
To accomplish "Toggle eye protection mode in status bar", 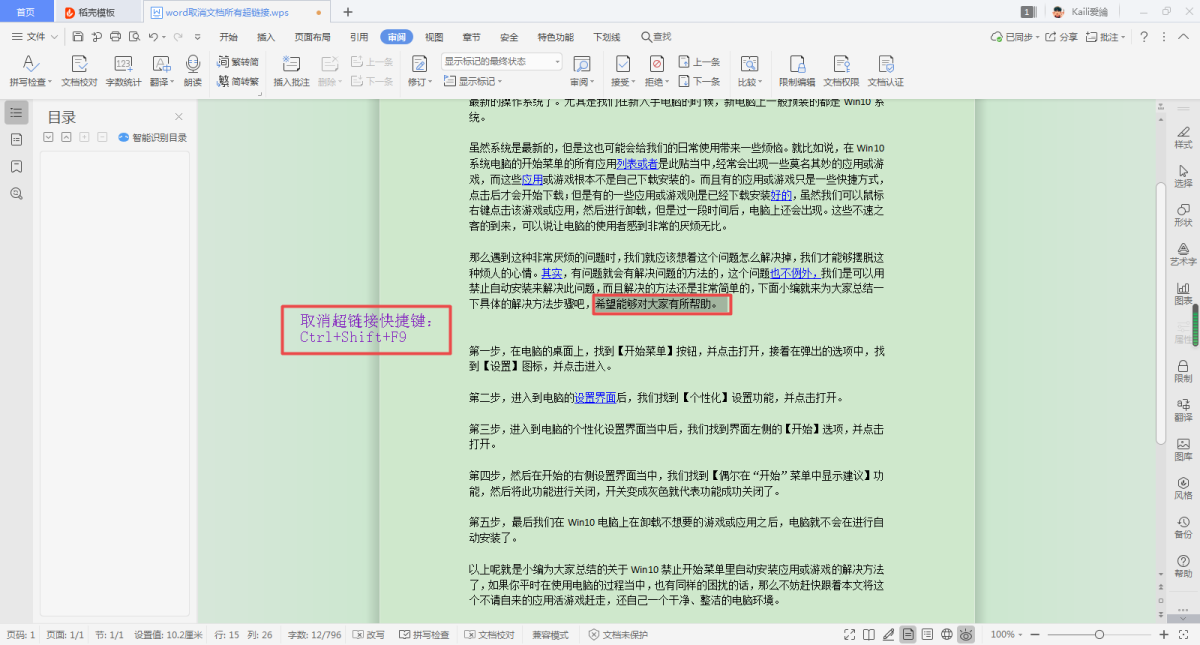I will tap(966, 635).
